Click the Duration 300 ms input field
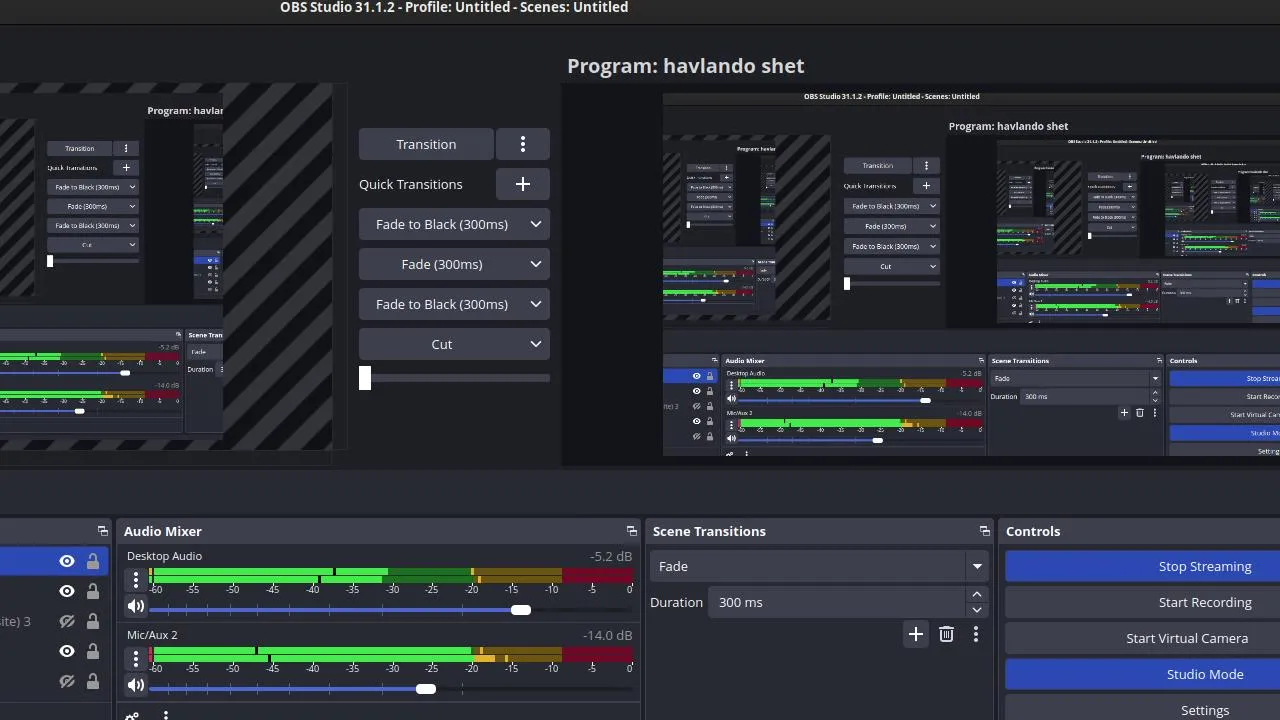 click(837, 602)
